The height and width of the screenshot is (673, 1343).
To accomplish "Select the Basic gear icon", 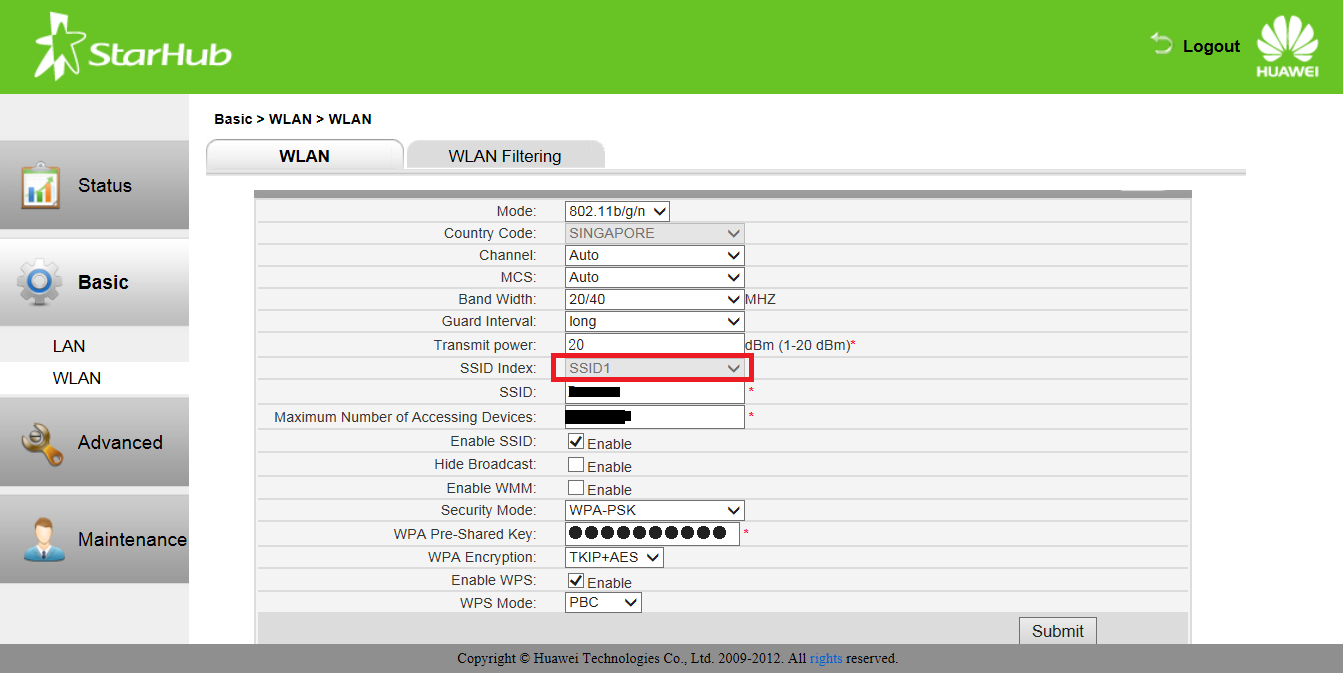I will pyautogui.click(x=41, y=283).
